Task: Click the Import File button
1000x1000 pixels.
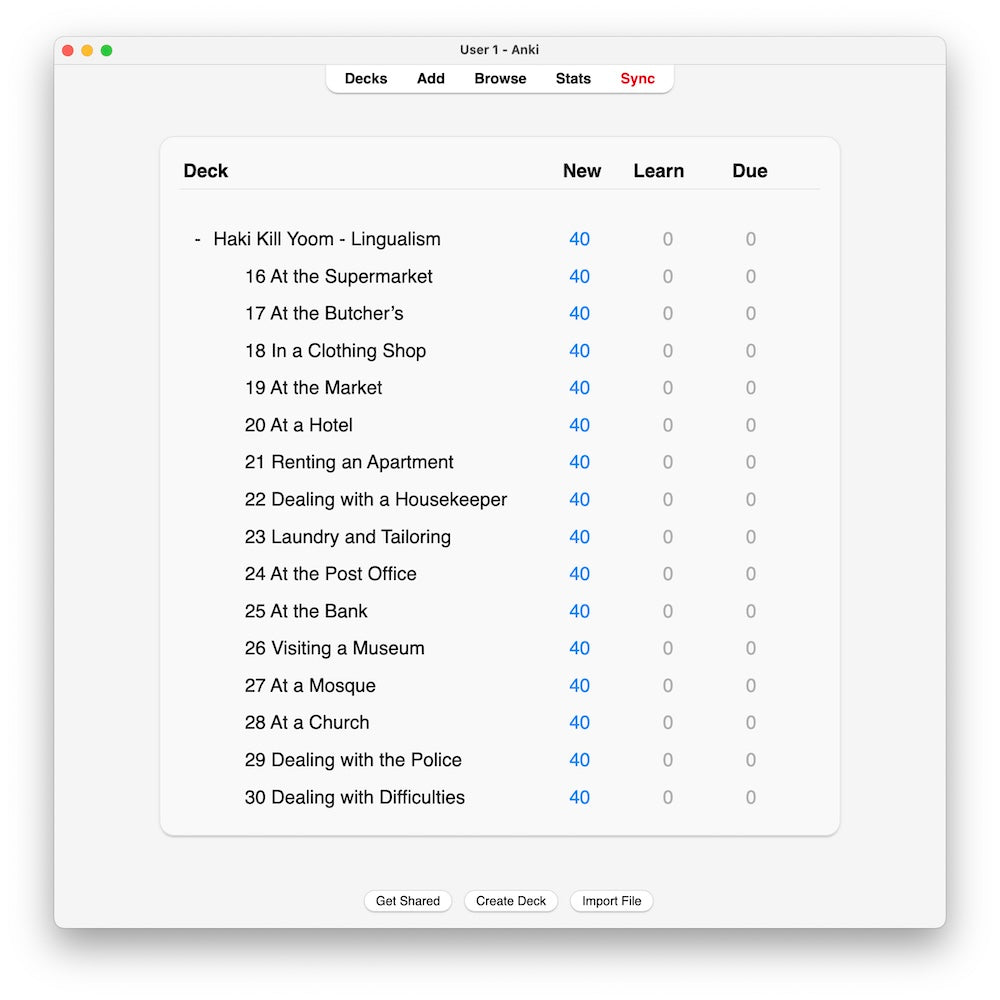Action: [611, 901]
